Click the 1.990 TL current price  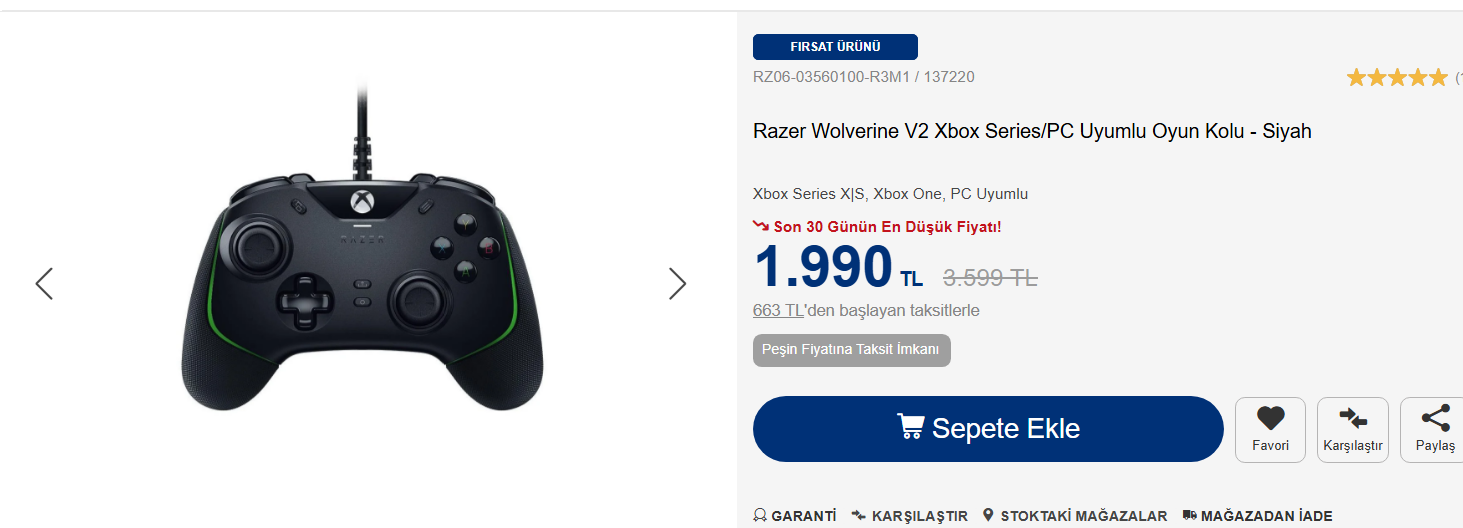(838, 267)
